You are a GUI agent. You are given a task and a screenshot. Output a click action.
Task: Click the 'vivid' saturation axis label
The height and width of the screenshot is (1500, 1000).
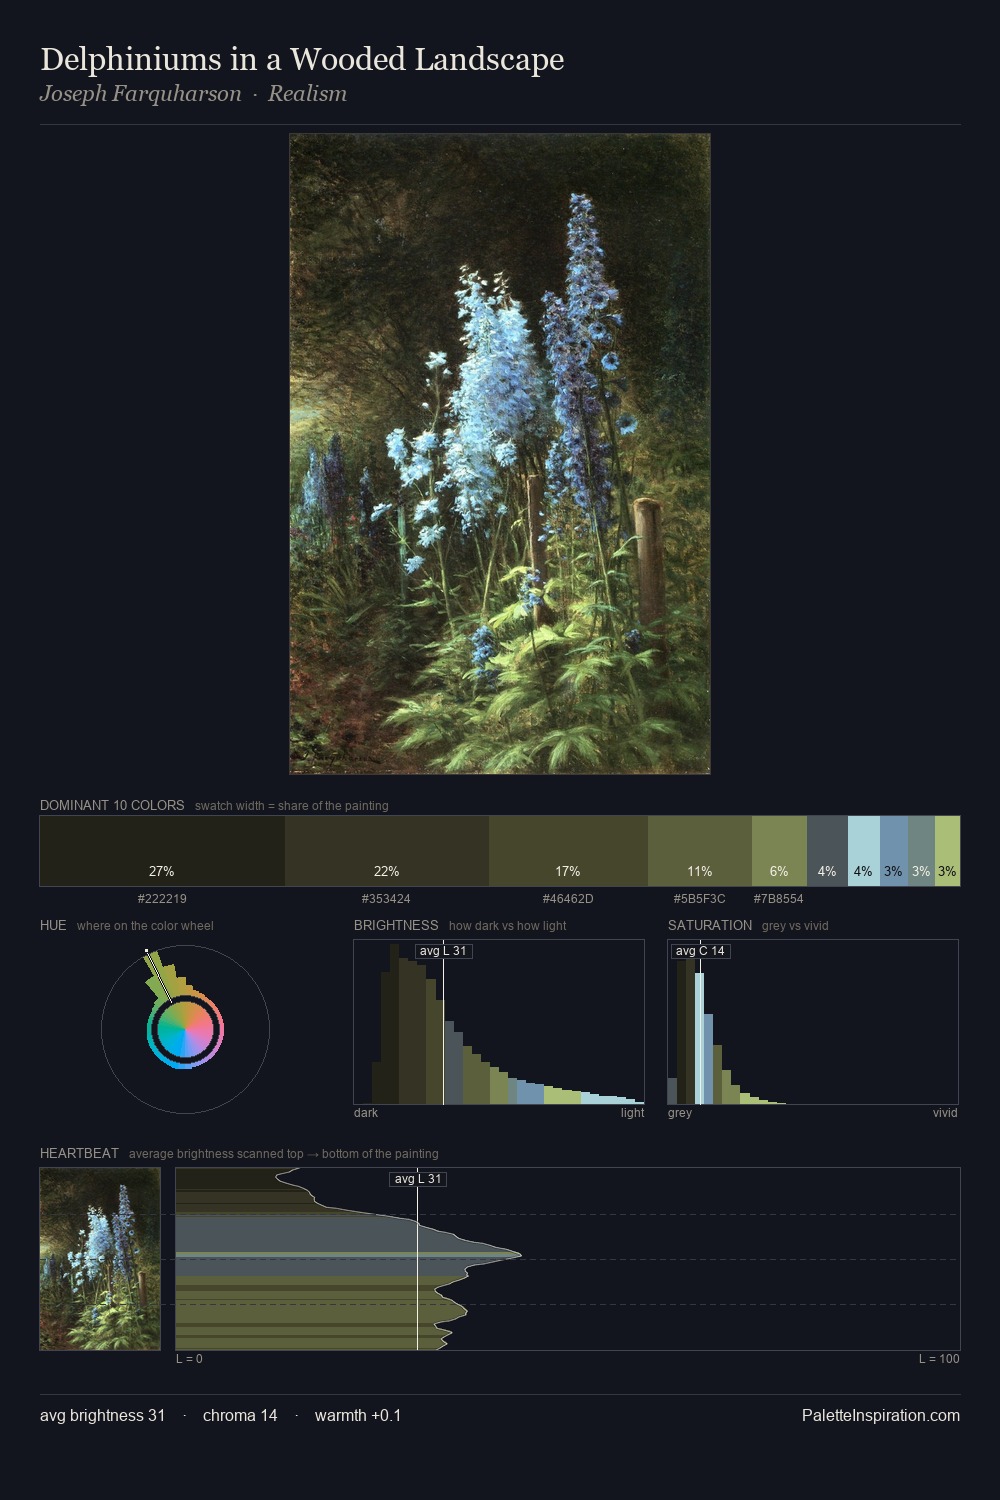(945, 1113)
